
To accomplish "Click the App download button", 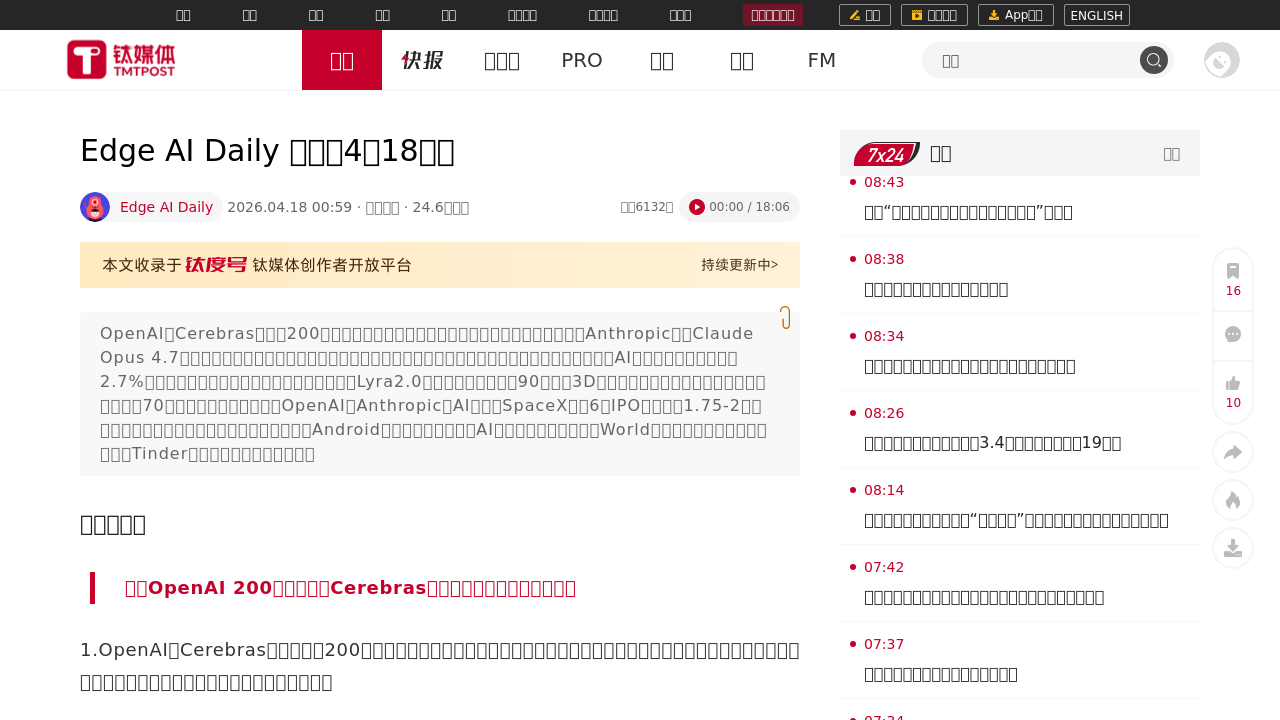I will coord(1015,15).
